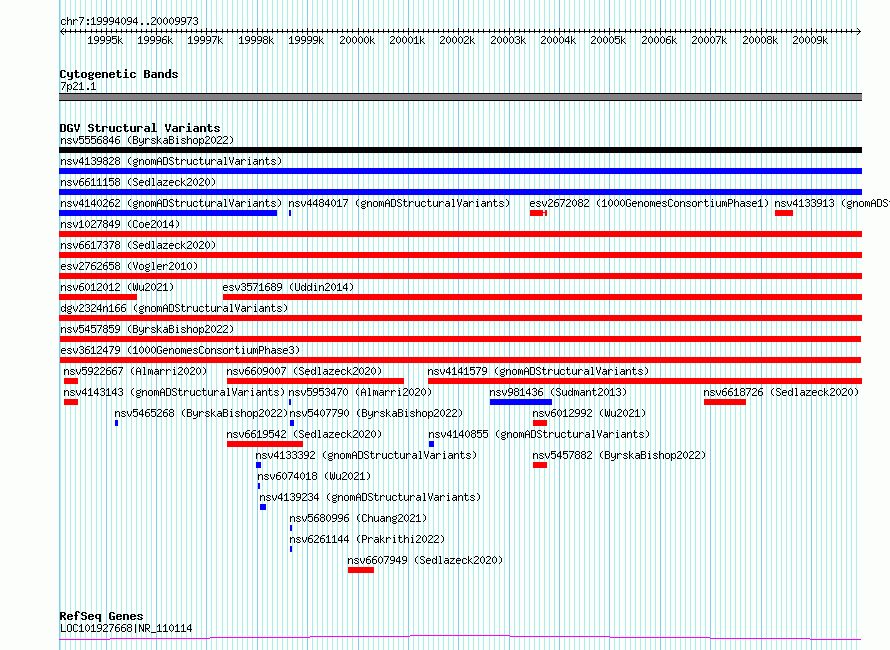Click the nsv4139234 gnomAD label
The width and height of the screenshot is (890, 650).
tap(370, 497)
